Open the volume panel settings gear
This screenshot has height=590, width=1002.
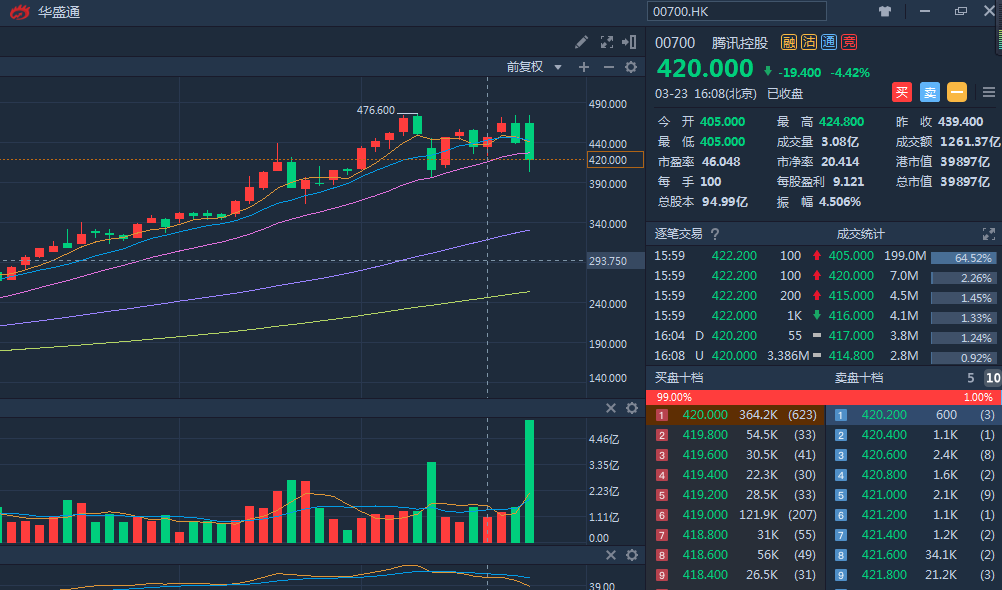tap(632, 408)
